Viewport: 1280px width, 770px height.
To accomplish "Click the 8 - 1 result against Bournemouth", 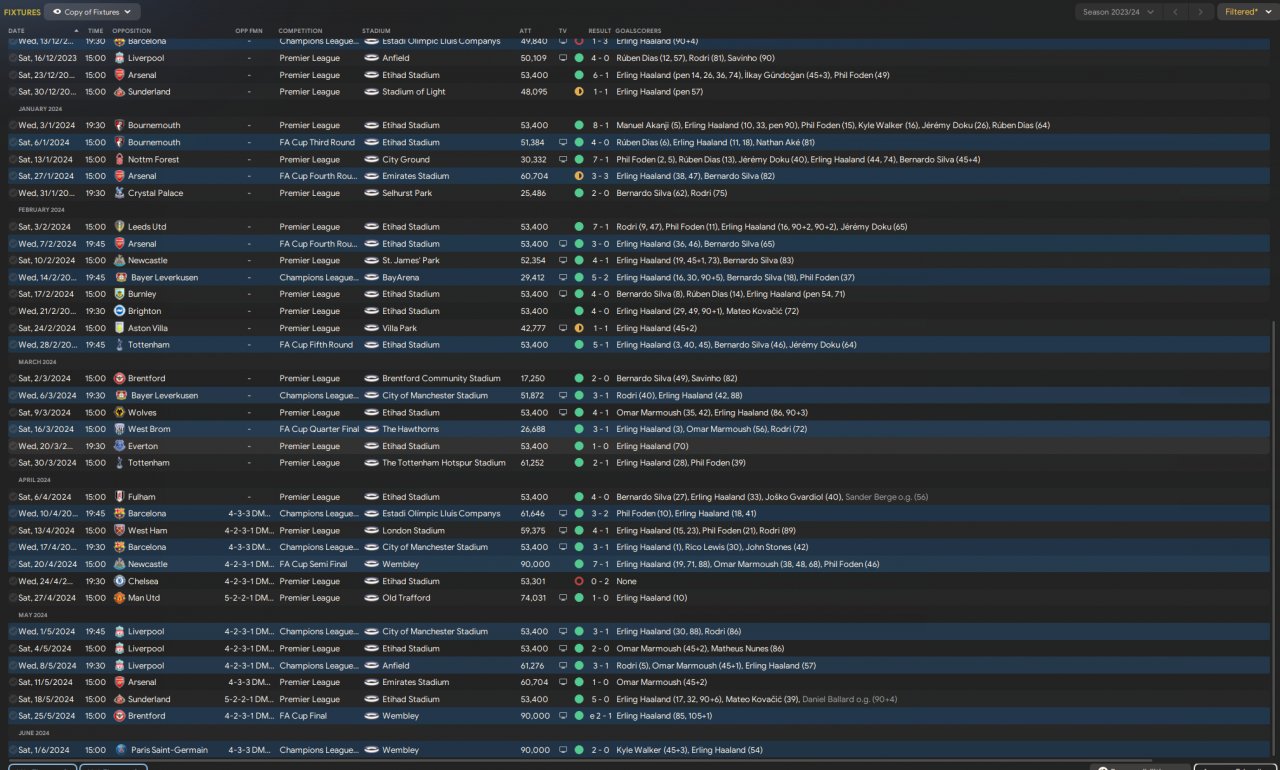I will click(600, 126).
